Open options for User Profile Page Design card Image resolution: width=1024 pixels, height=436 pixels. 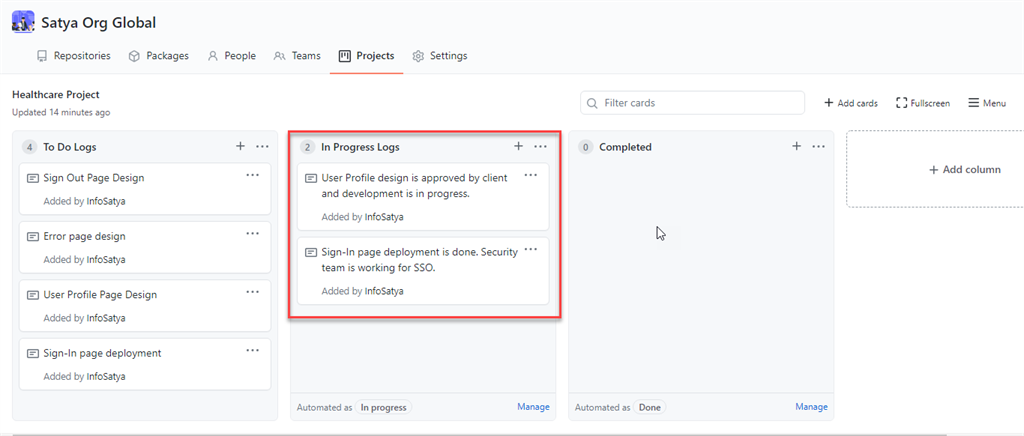point(253,292)
